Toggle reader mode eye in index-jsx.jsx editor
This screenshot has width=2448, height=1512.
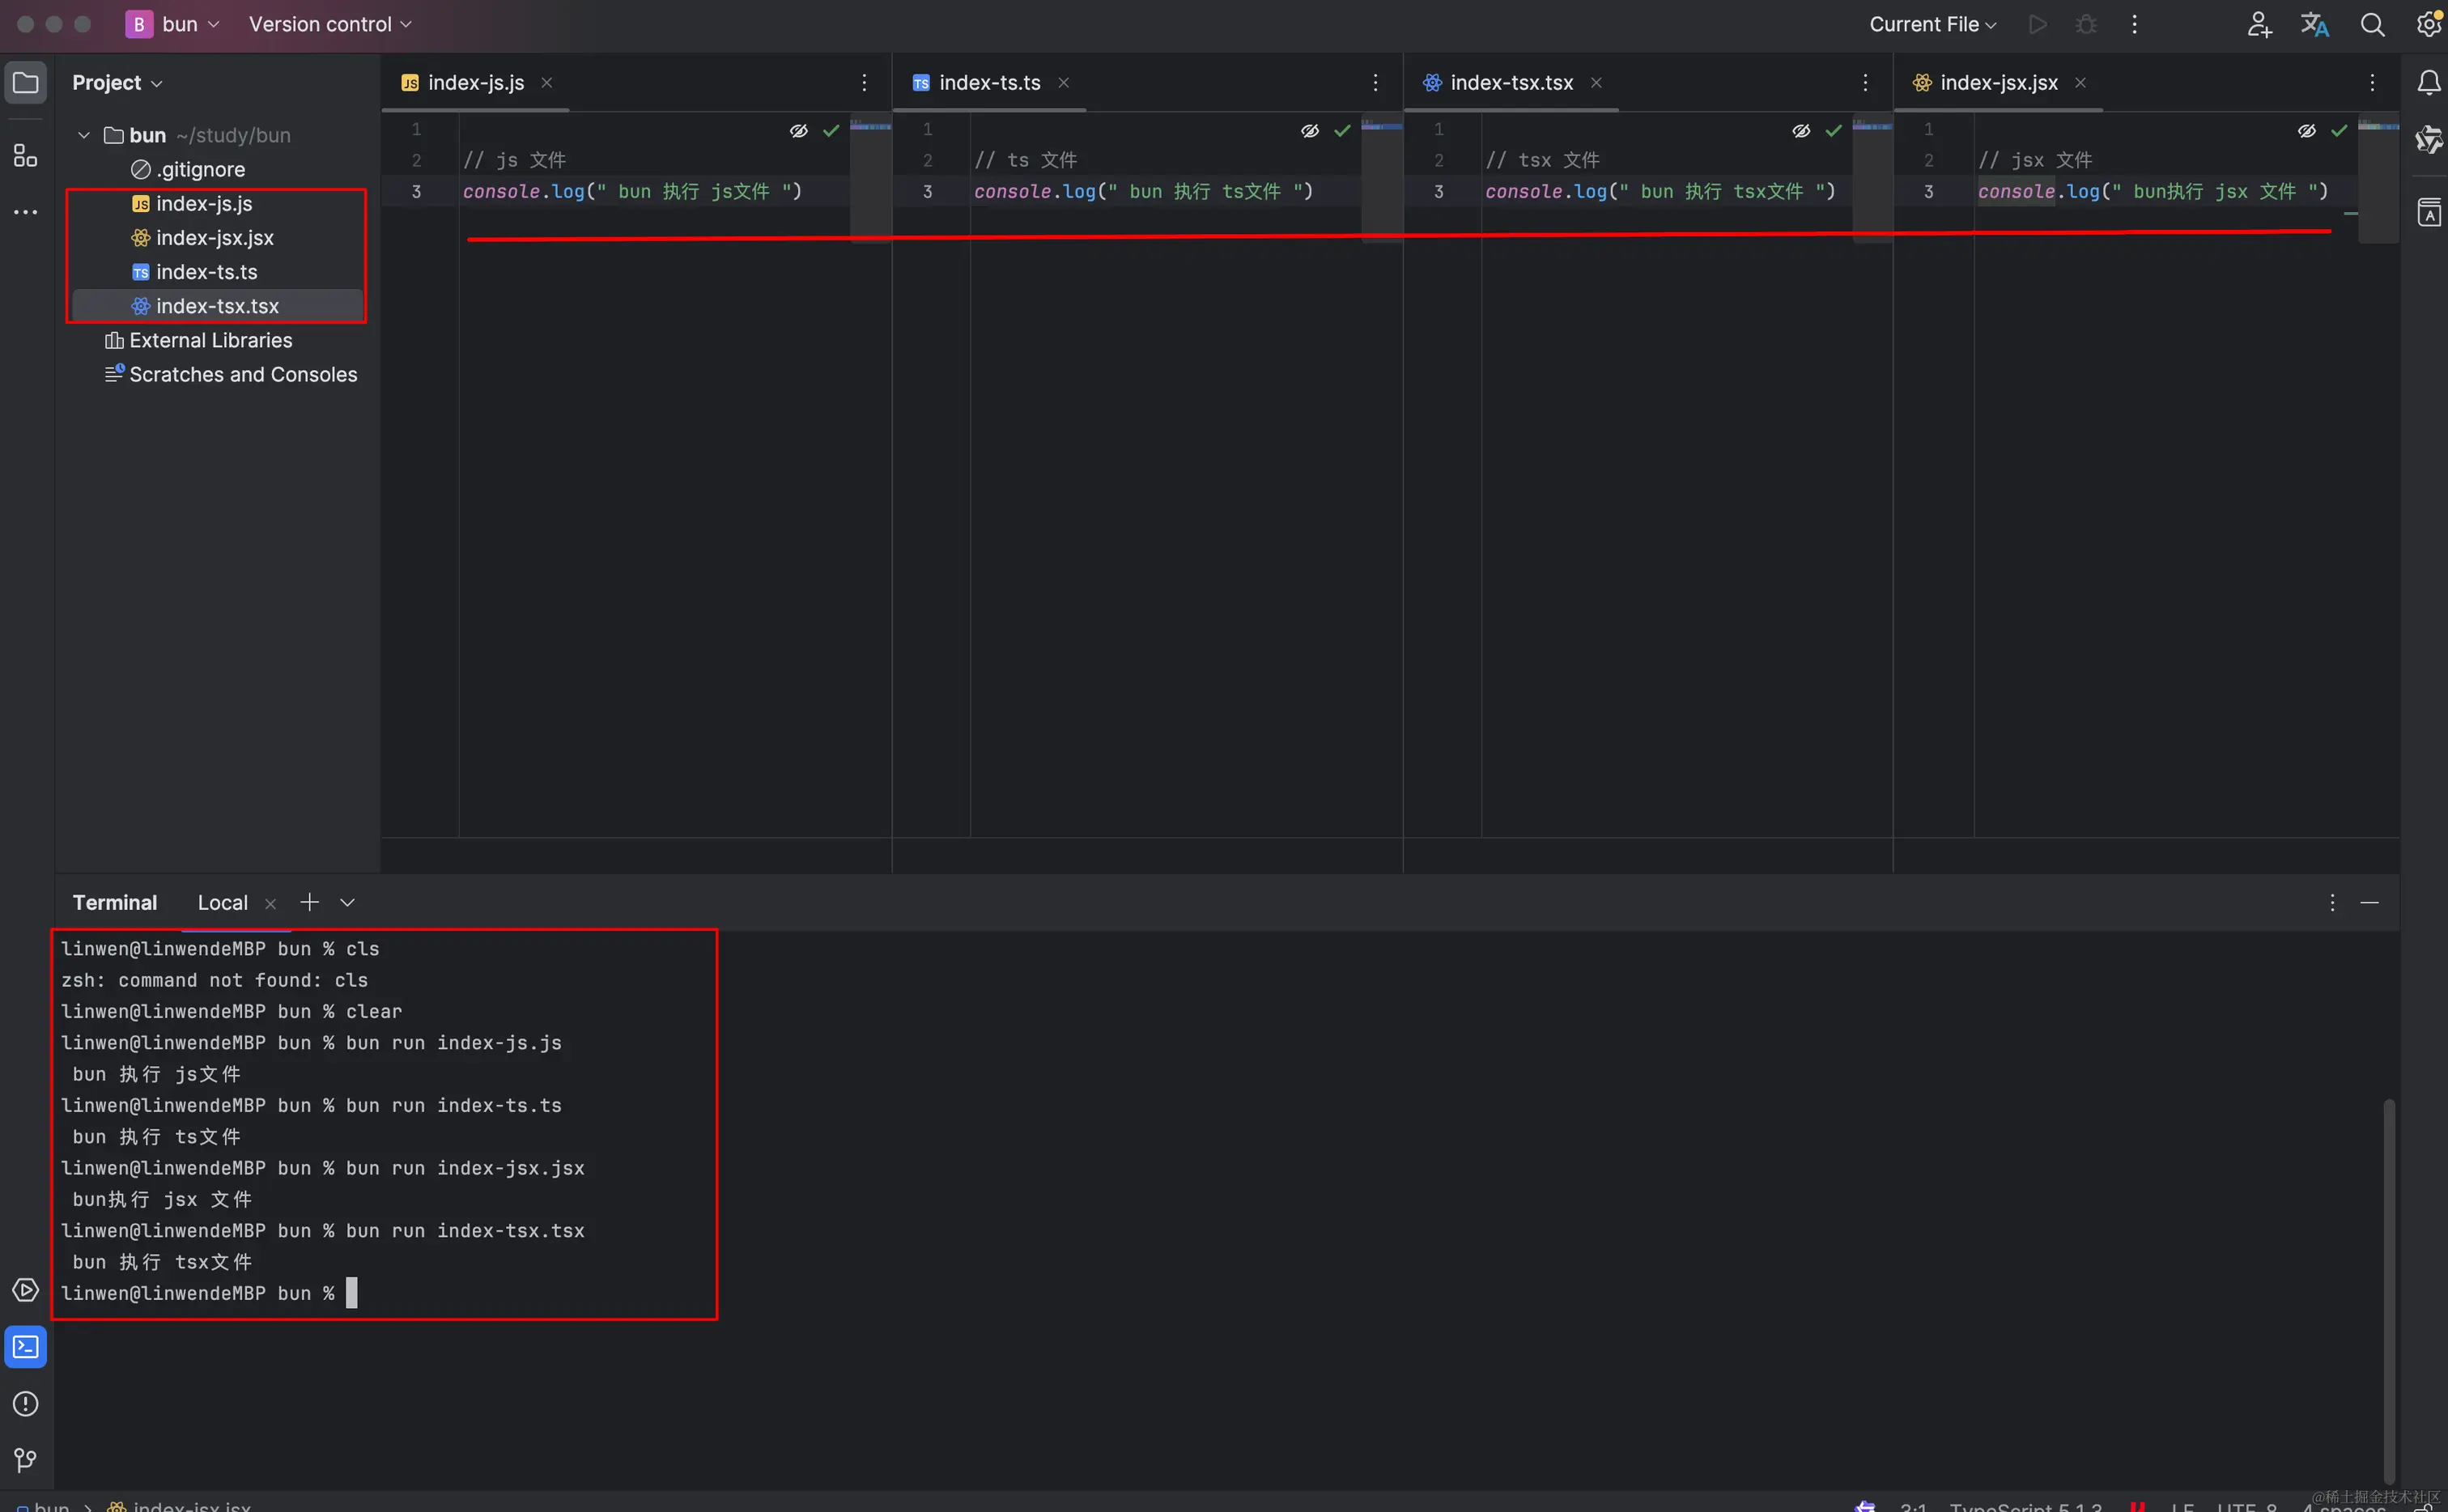click(x=2306, y=131)
